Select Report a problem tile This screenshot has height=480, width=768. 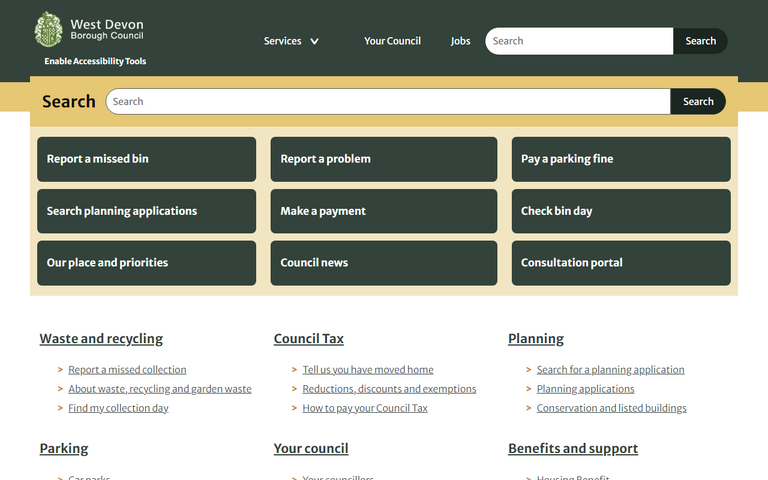pyautogui.click(x=383, y=159)
